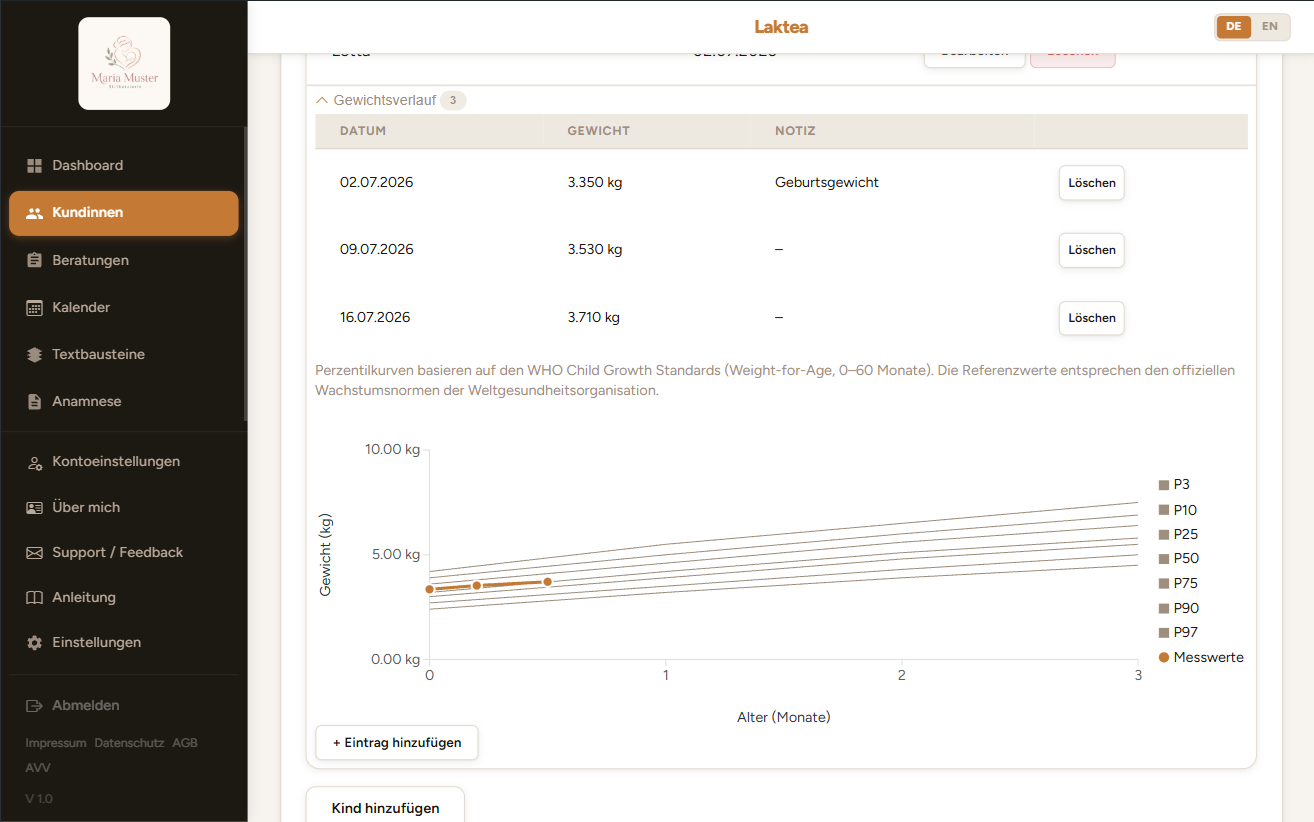The image size is (1314, 822).
Task: Click '+ Eintrag hinzufügen' button
Action: click(397, 743)
